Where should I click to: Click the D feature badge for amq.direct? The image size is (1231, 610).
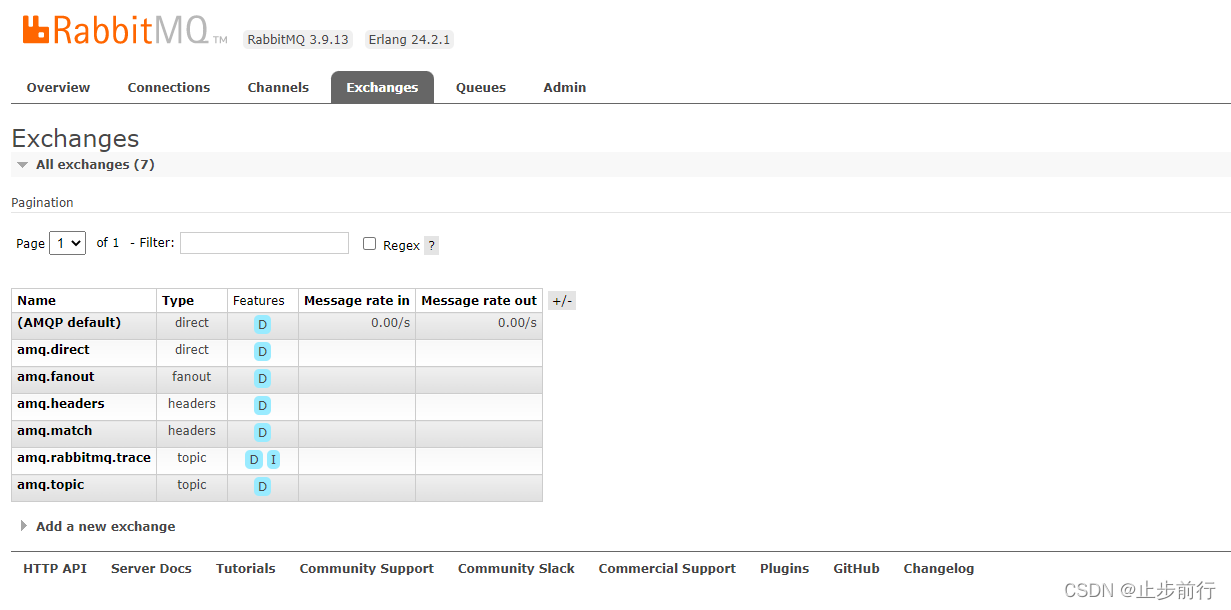coord(262,352)
